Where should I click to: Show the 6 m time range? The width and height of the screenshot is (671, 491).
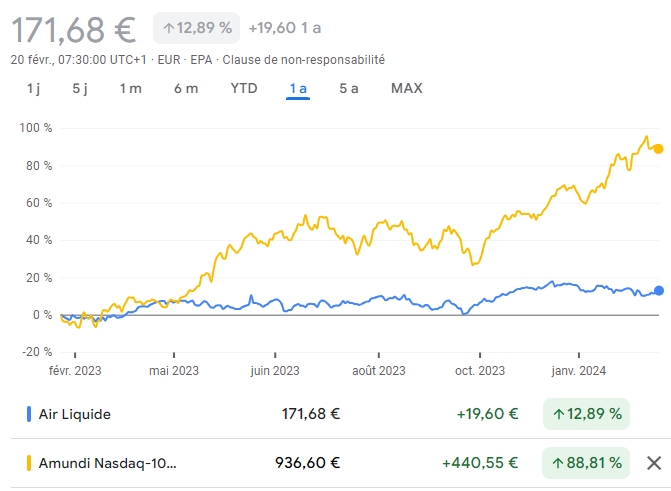coord(186,88)
